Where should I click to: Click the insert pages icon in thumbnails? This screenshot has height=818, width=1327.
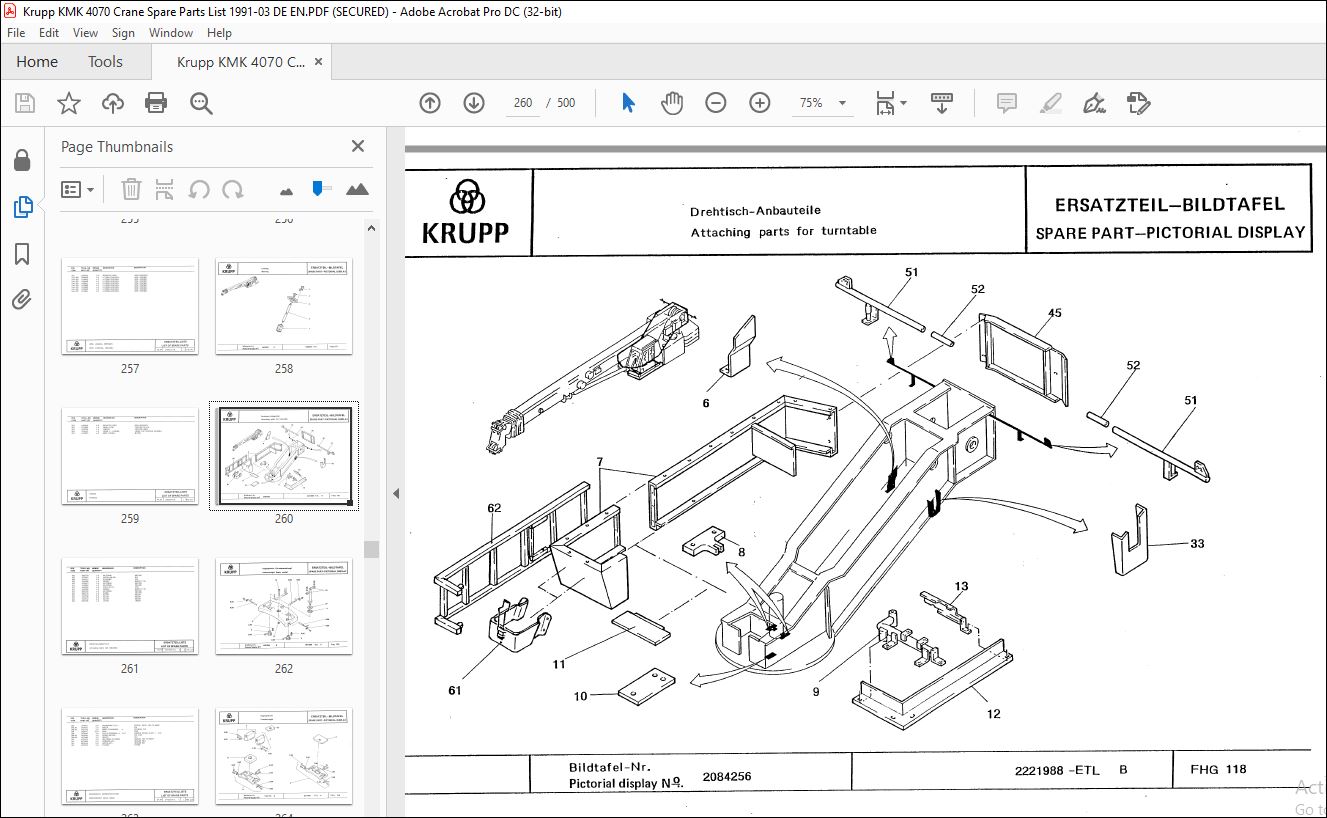coord(165,189)
